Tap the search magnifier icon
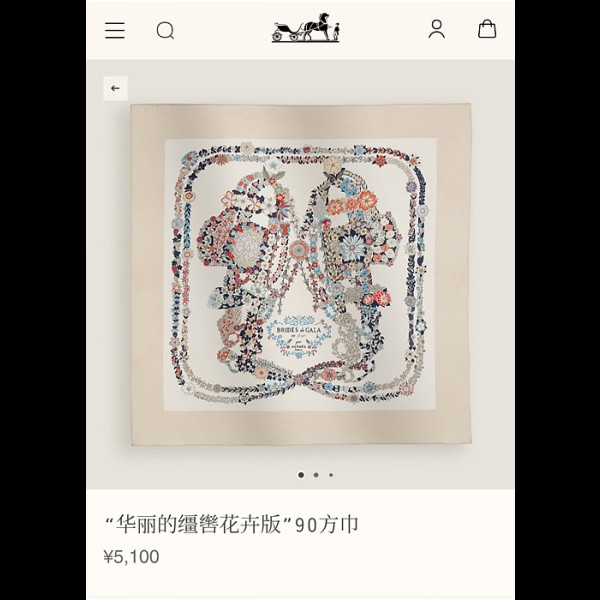 (165, 30)
